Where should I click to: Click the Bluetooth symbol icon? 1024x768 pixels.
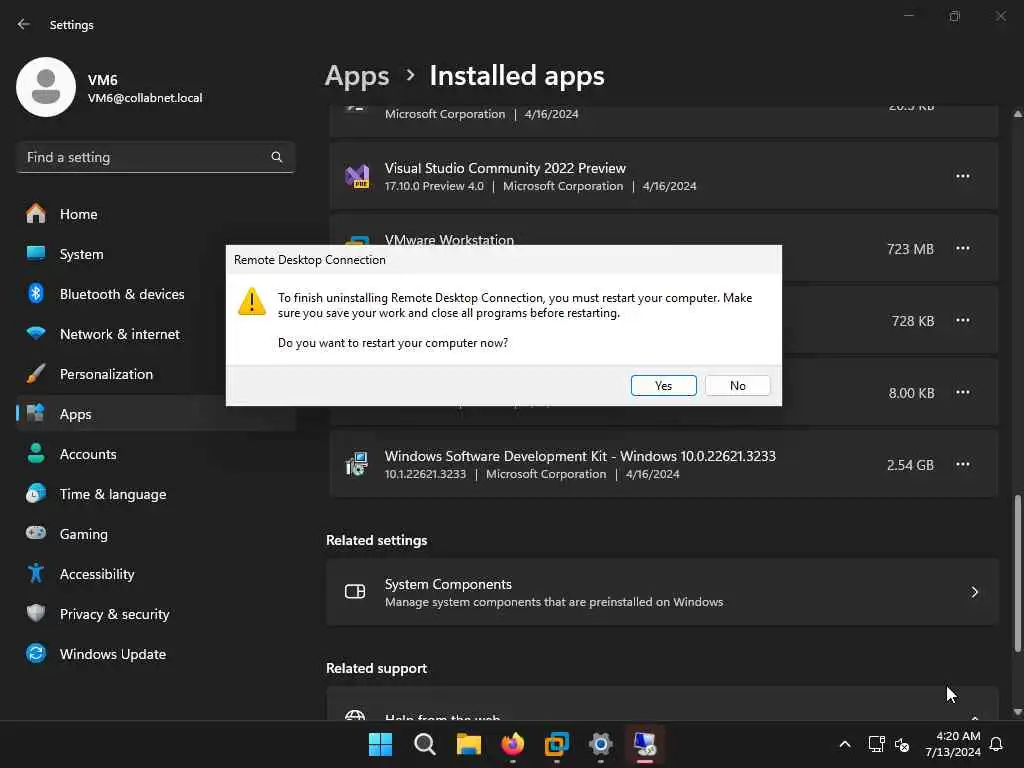36,294
